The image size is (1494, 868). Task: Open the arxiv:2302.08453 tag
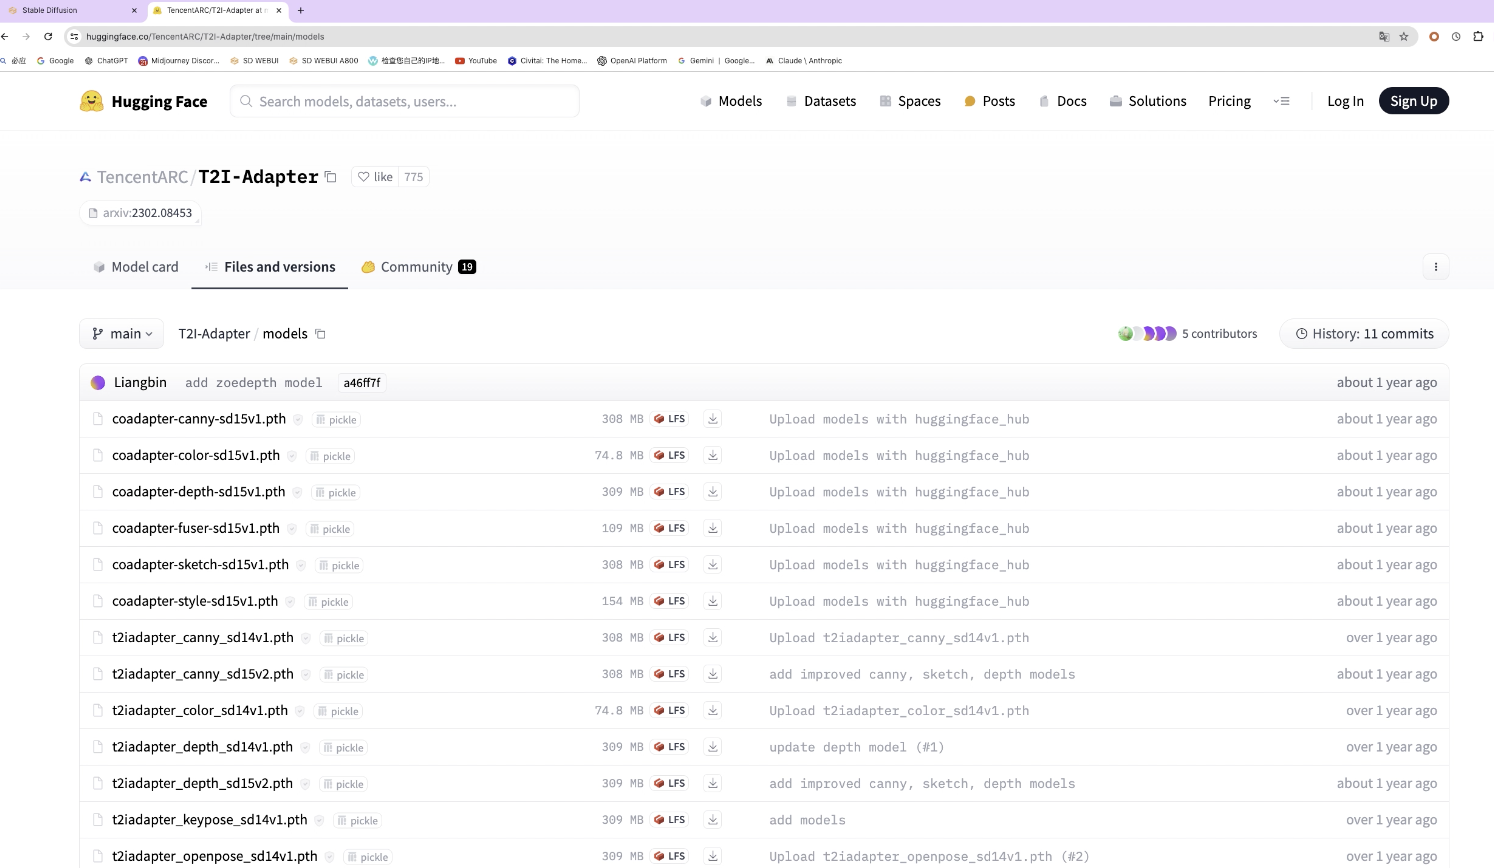coord(140,213)
